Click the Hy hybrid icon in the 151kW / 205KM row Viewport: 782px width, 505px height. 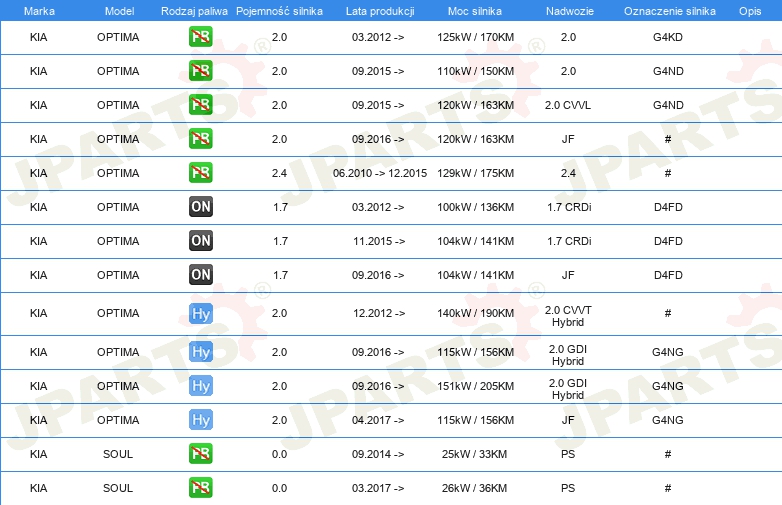pyautogui.click(x=200, y=386)
